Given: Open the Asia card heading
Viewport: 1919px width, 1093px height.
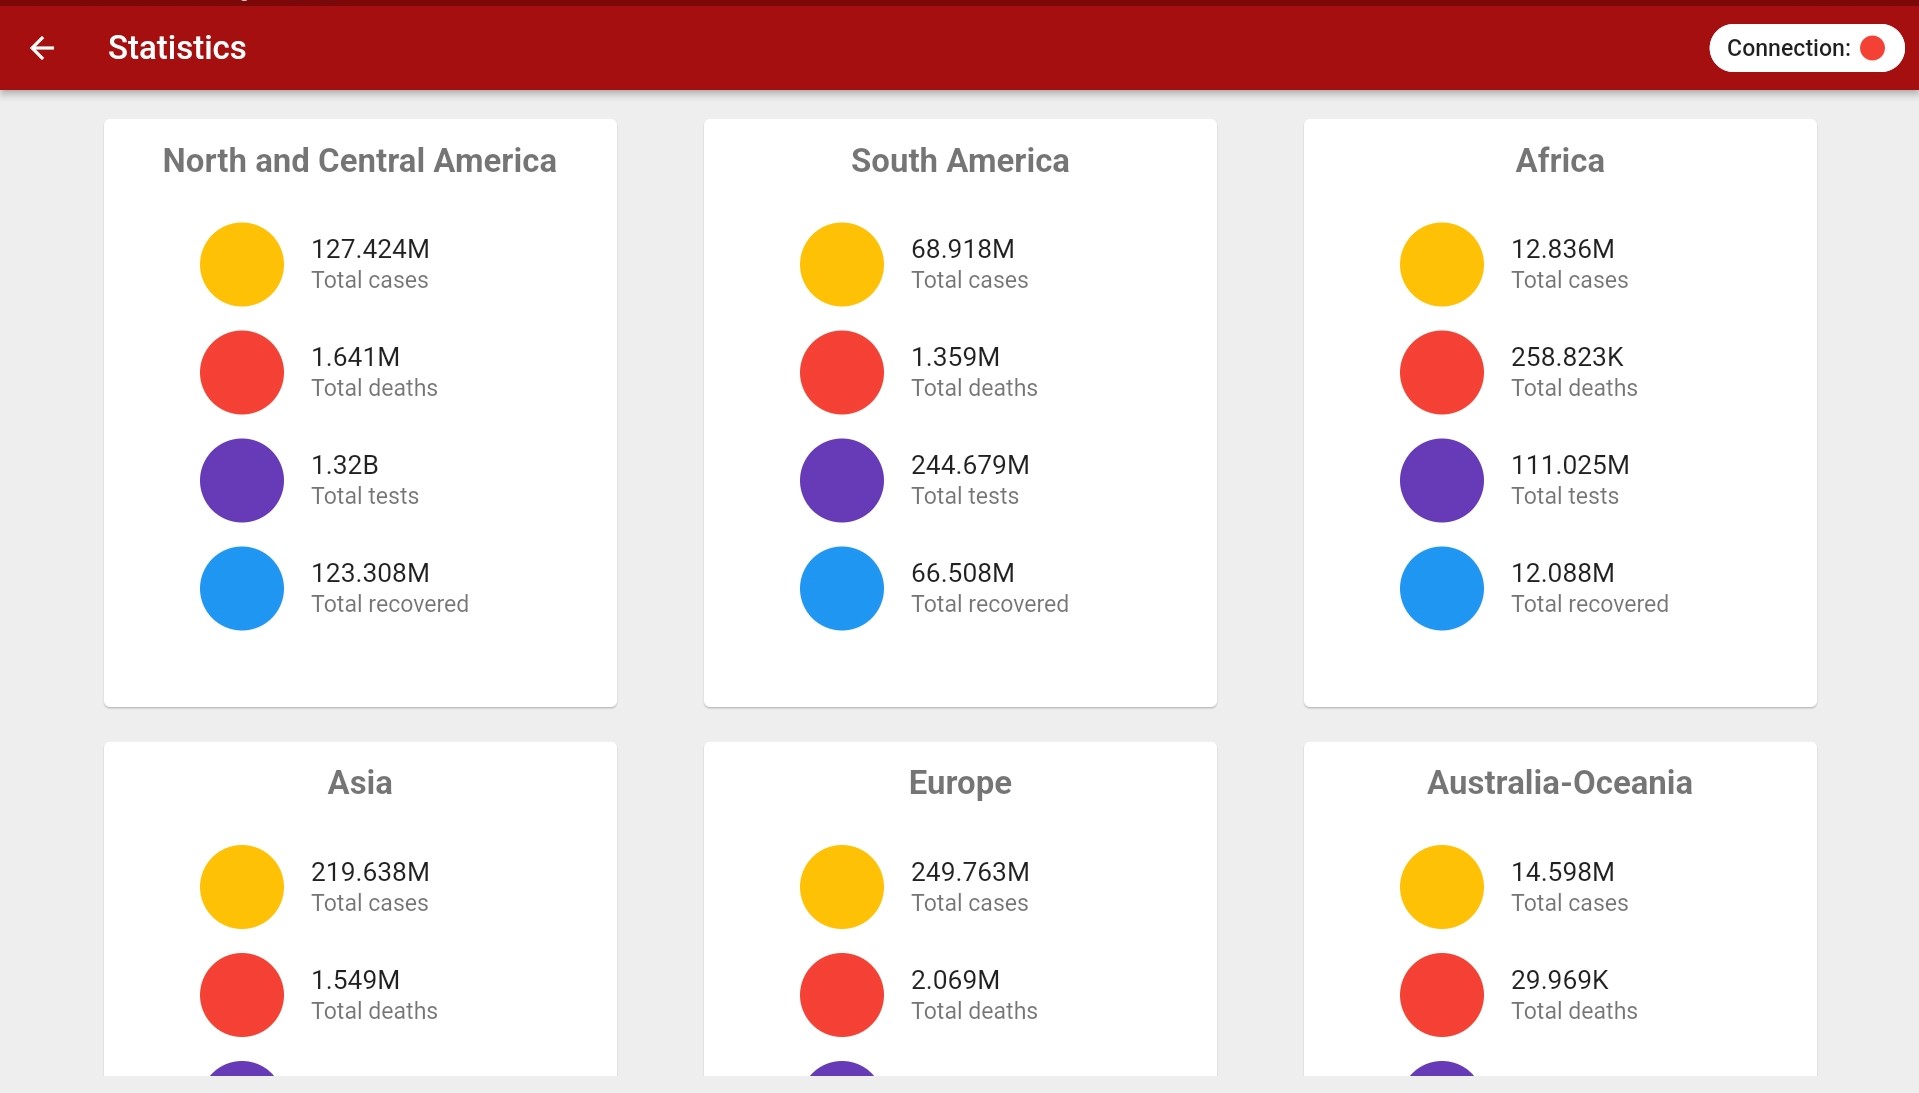Looking at the screenshot, I should click(360, 782).
